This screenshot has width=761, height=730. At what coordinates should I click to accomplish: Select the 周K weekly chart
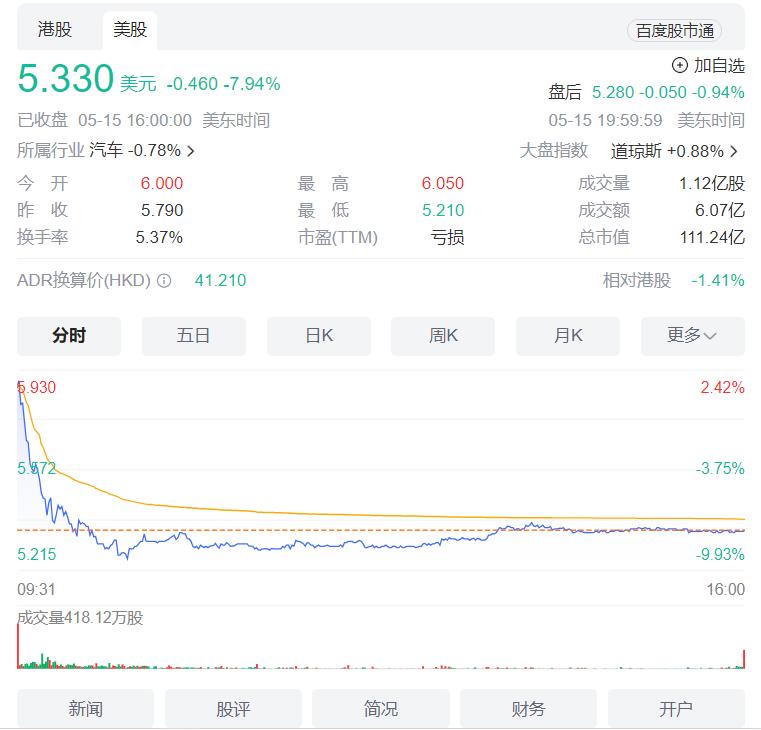443,336
